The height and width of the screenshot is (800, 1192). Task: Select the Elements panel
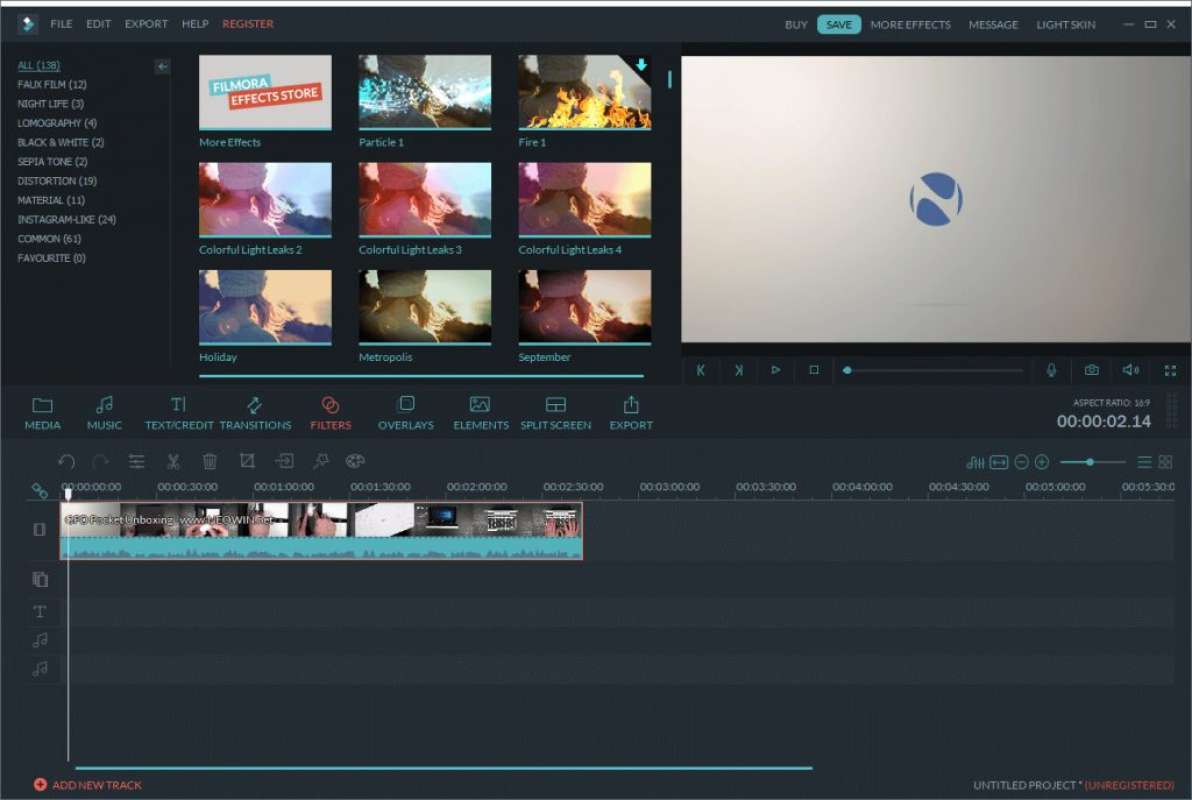point(480,412)
